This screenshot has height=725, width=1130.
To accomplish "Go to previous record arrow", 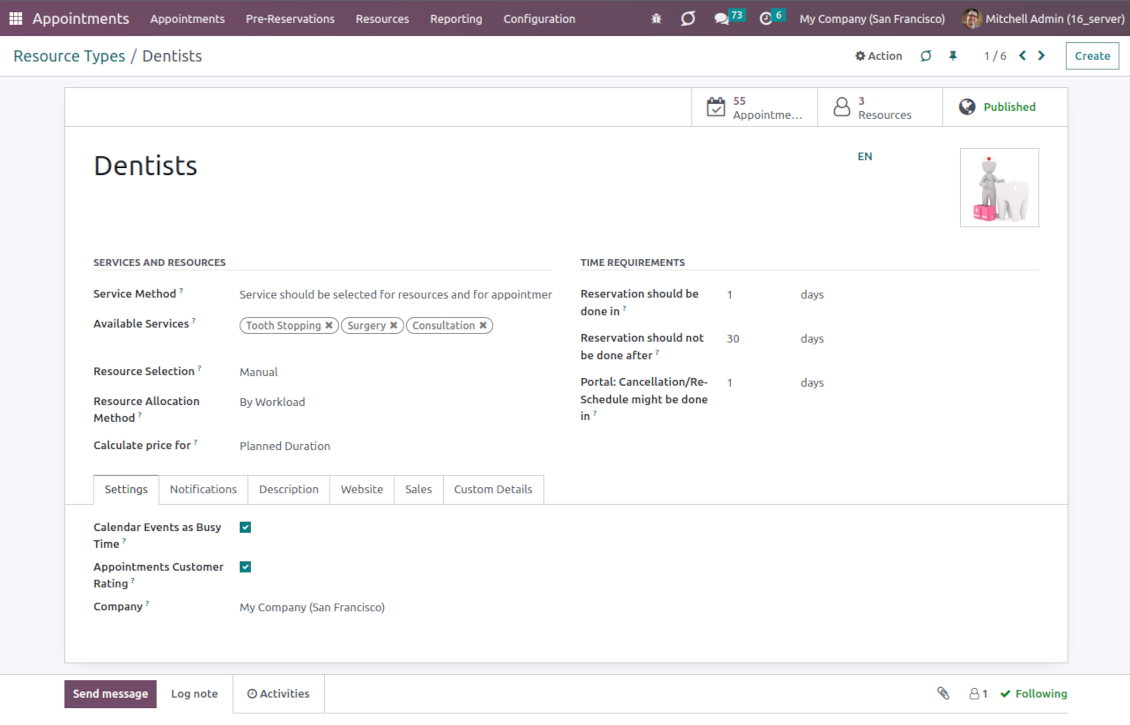I will tap(1022, 56).
